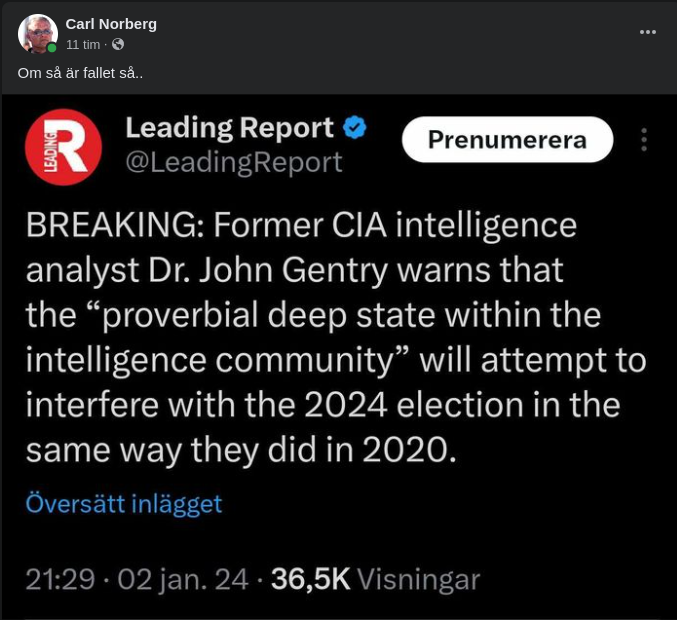Click the '2024 election' text line in tweet
Image resolution: width=677 pixels, height=620 pixels.
[x=323, y=405]
